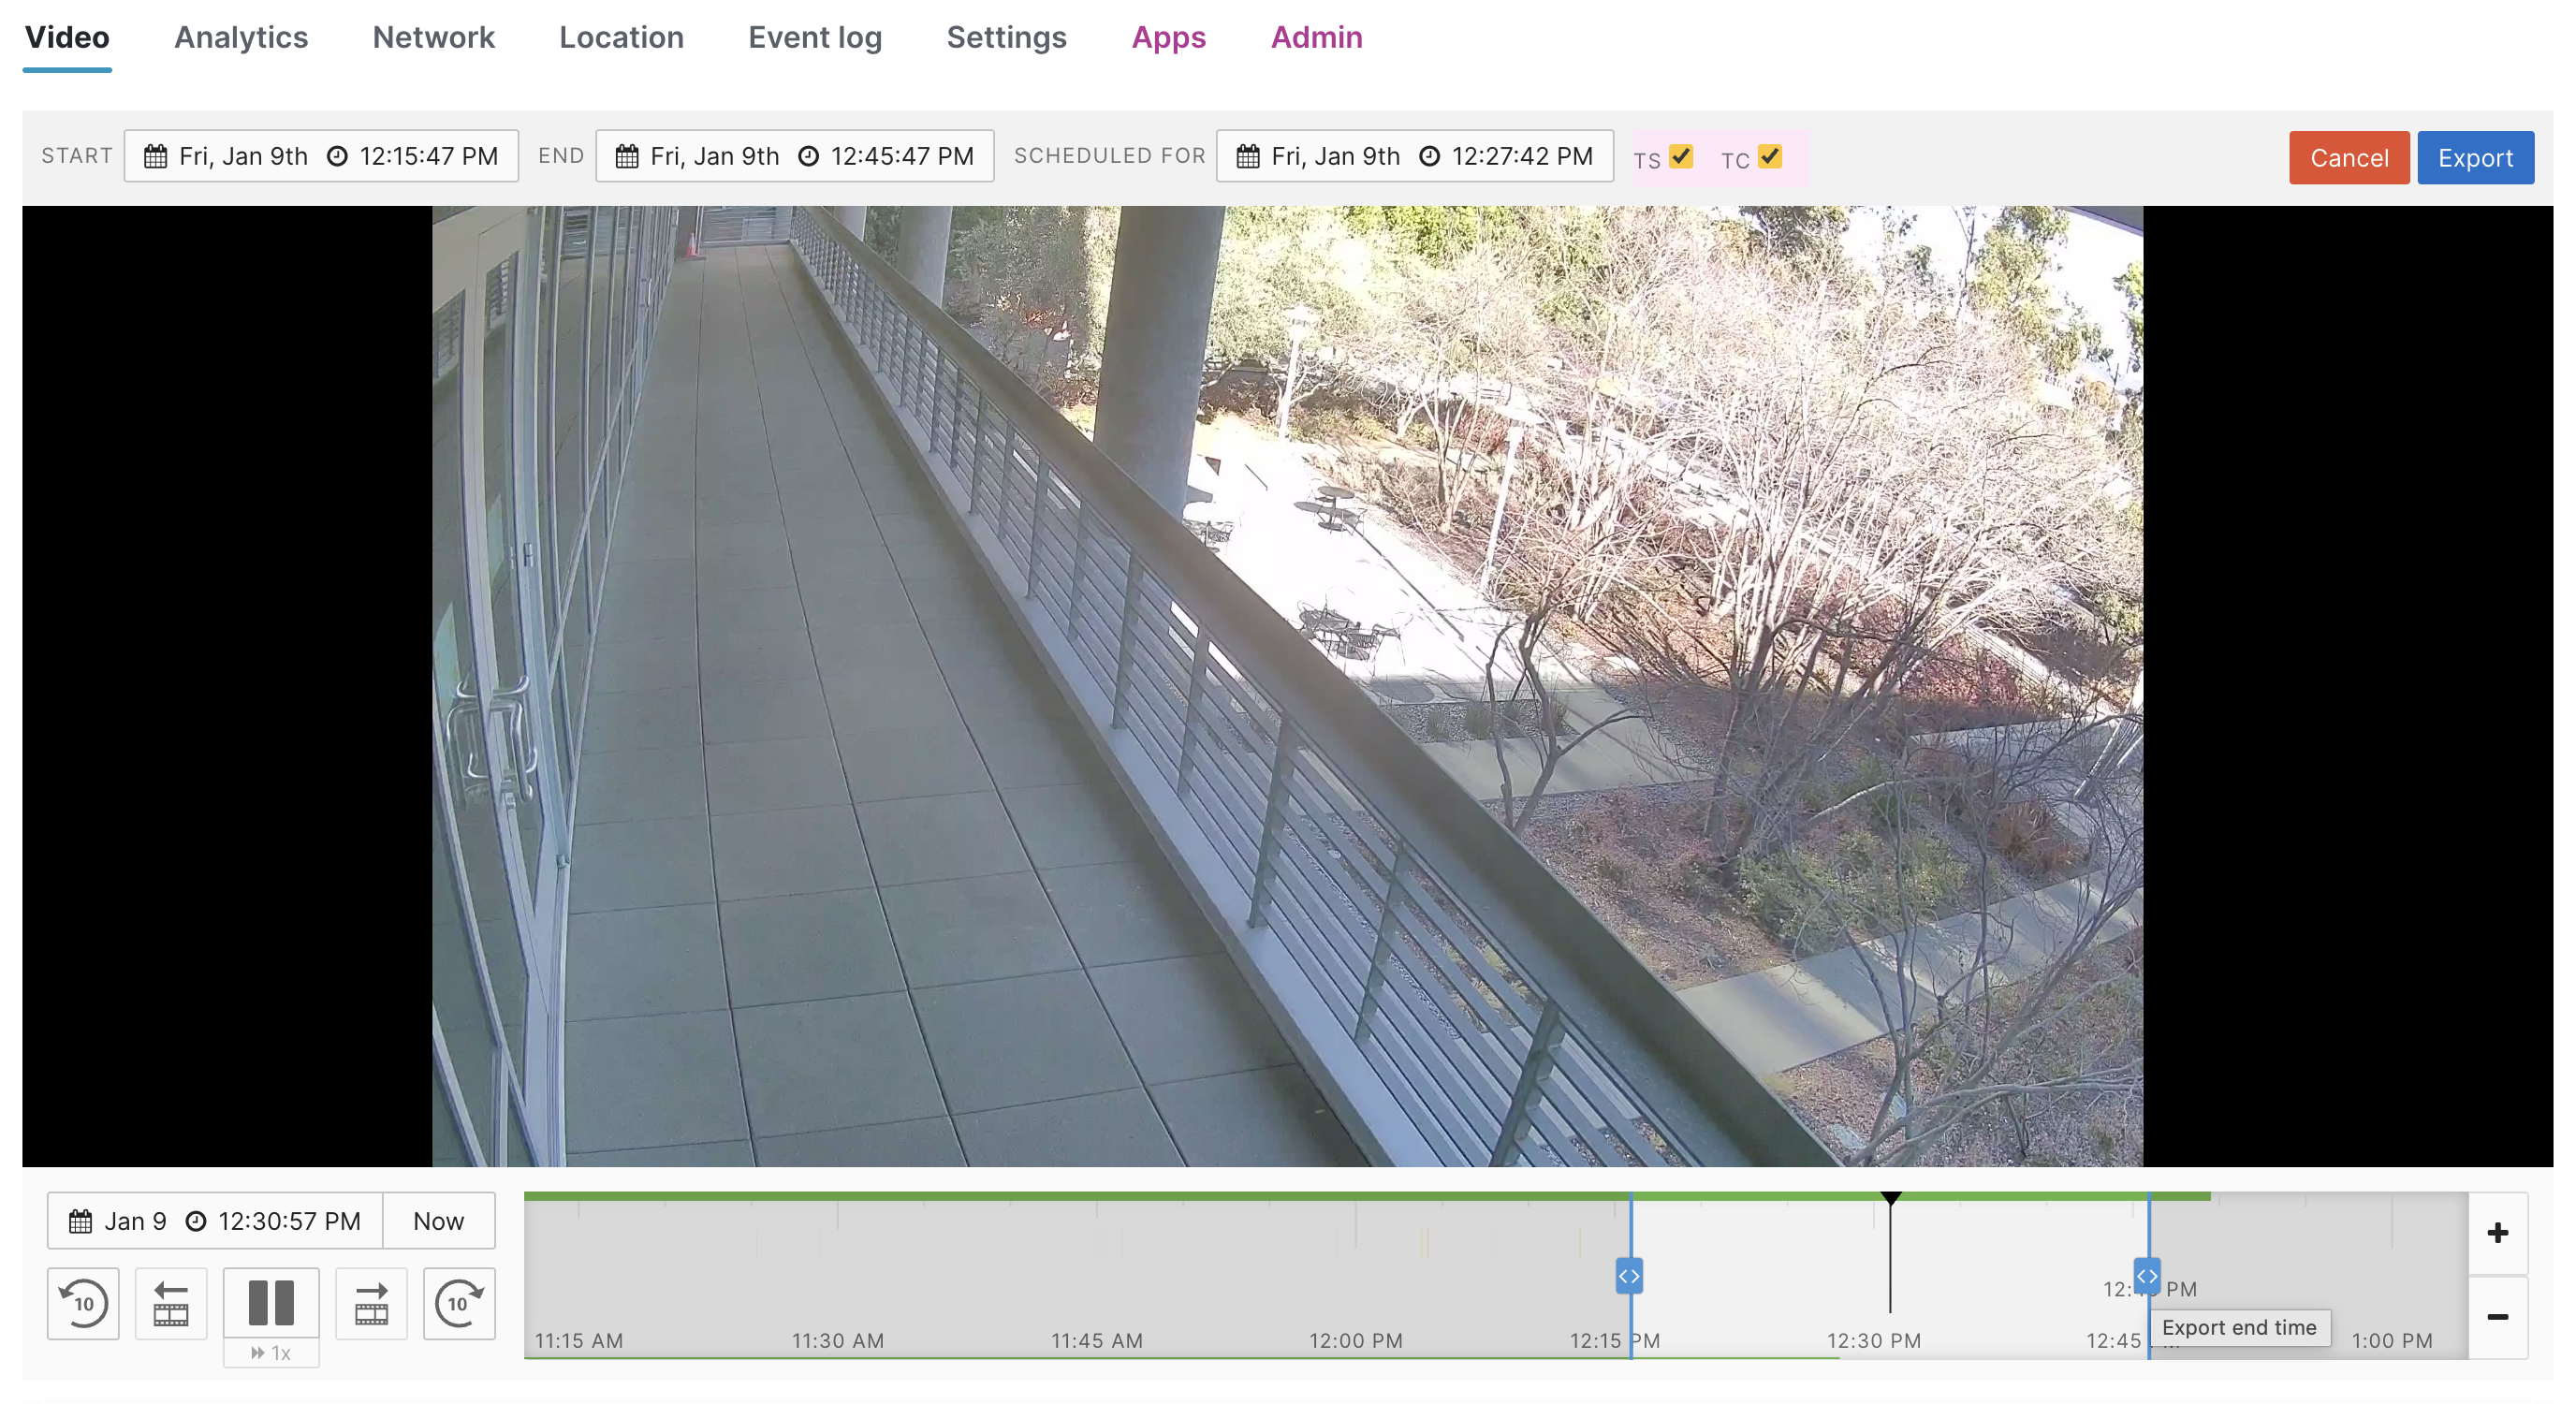2576x1404 pixels.
Task: Click the clock icon in the END field
Action: [x=807, y=156]
